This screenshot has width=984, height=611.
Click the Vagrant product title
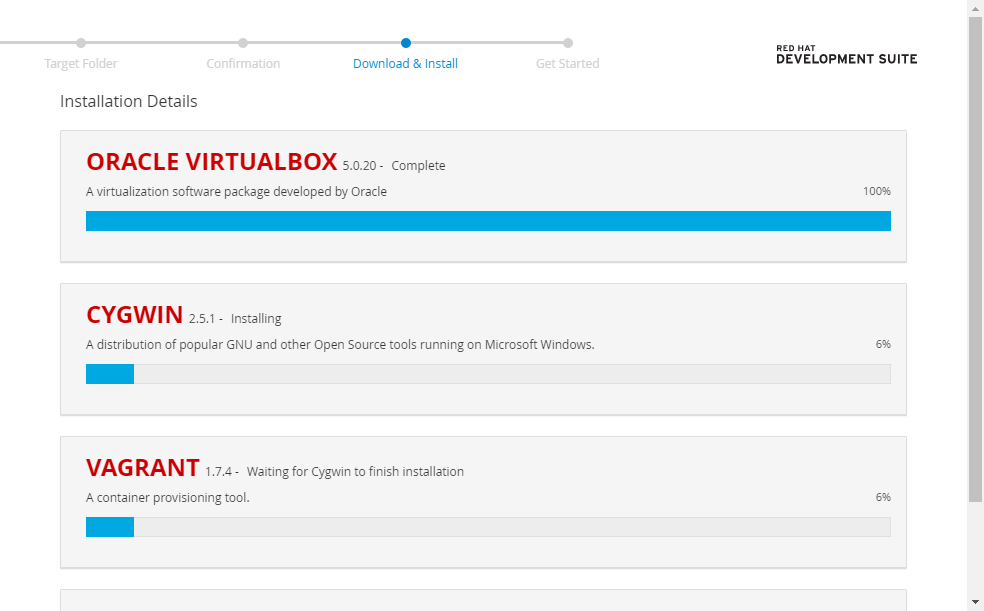coord(143,468)
